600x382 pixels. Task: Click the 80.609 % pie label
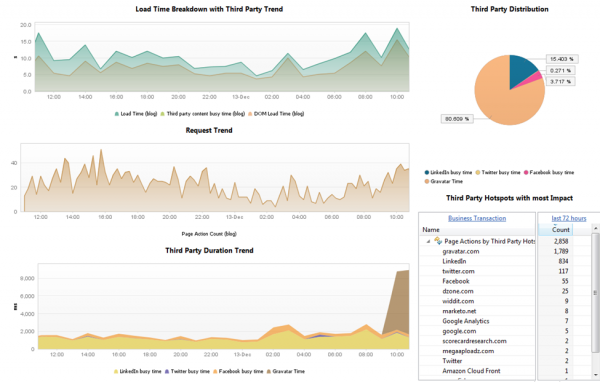(x=457, y=119)
